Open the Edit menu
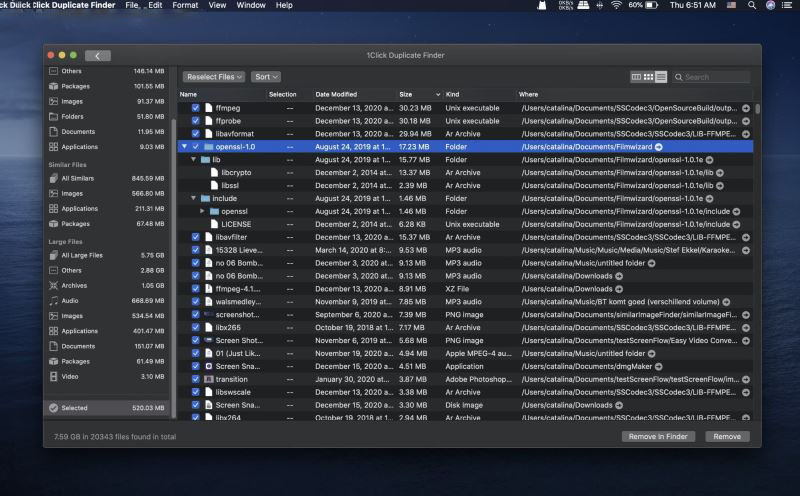 tap(155, 5)
